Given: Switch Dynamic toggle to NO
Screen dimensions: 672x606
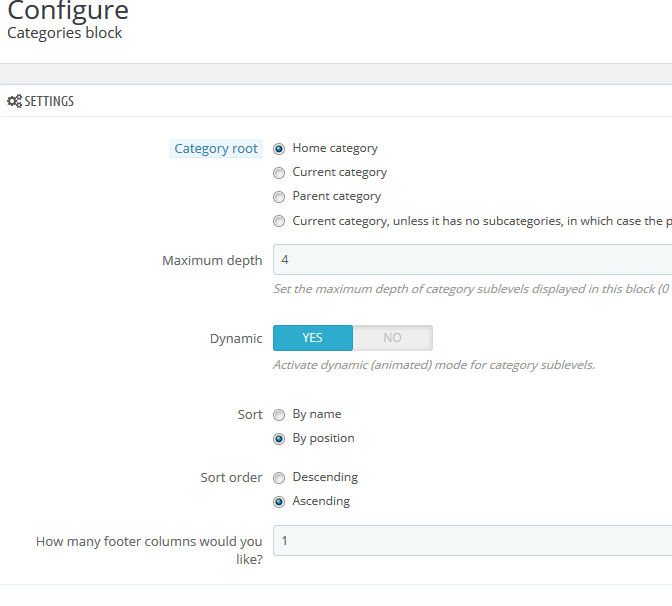Looking at the screenshot, I should tap(393, 338).
